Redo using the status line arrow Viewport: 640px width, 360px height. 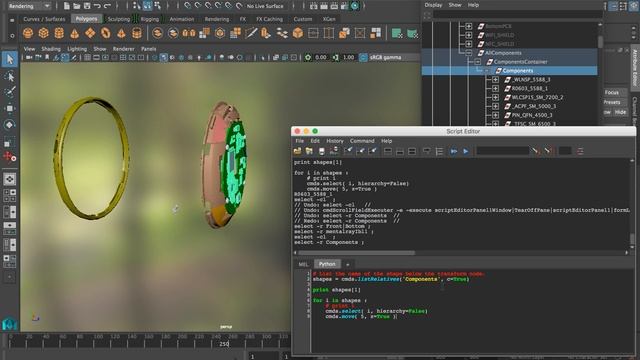pos(107,6)
